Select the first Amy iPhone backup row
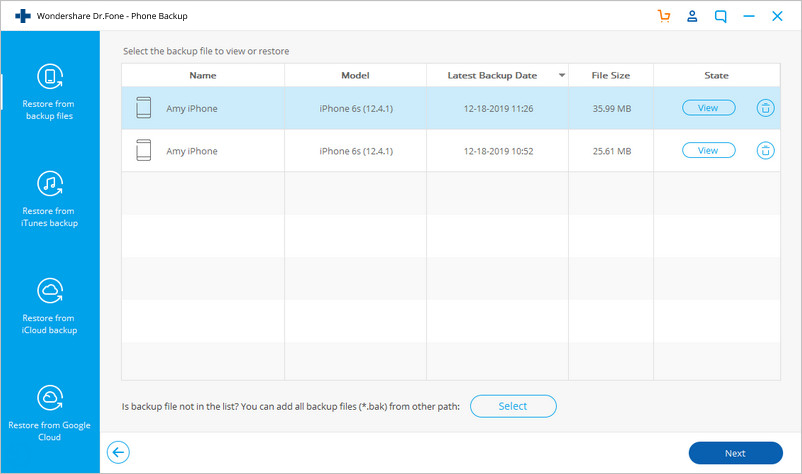The width and height of the screenshot is (802, 474). click(x=451, y=108)
